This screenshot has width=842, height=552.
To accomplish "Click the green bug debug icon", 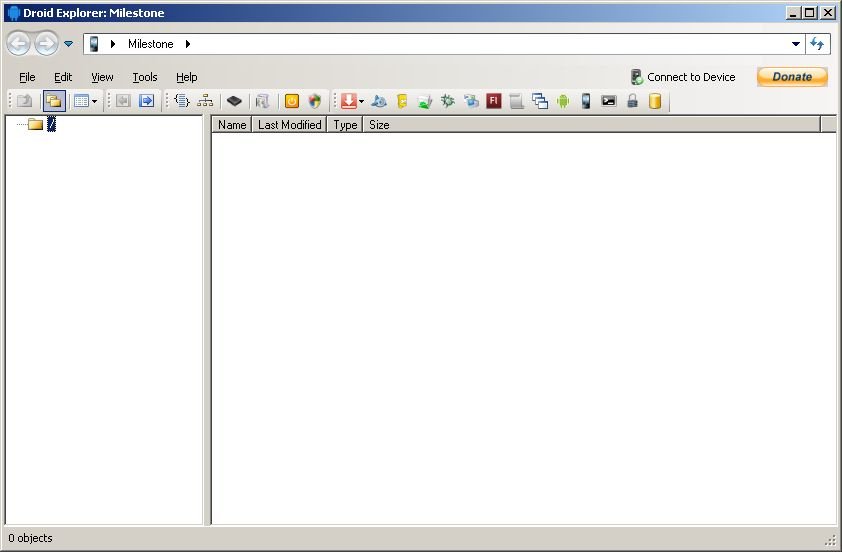I will (447, 101).
